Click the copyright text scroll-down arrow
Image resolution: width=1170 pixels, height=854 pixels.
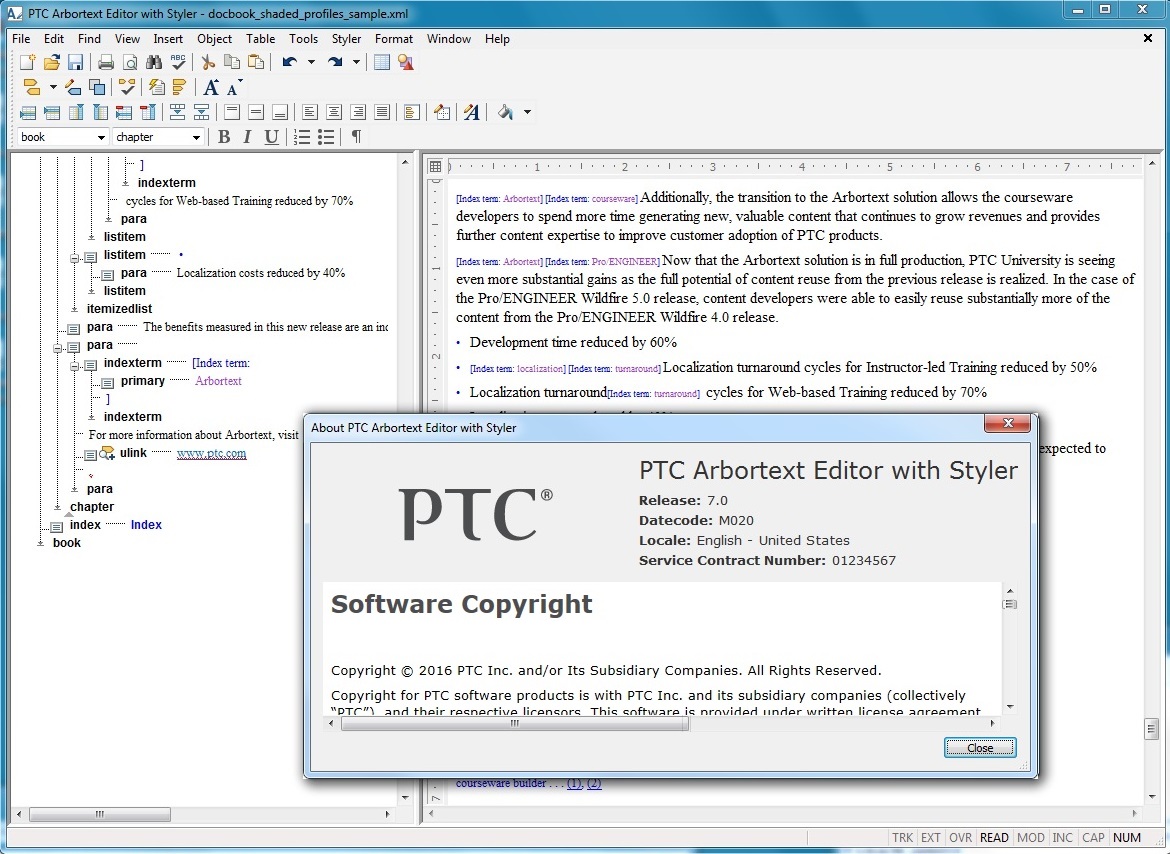(x=1010, y=706)
